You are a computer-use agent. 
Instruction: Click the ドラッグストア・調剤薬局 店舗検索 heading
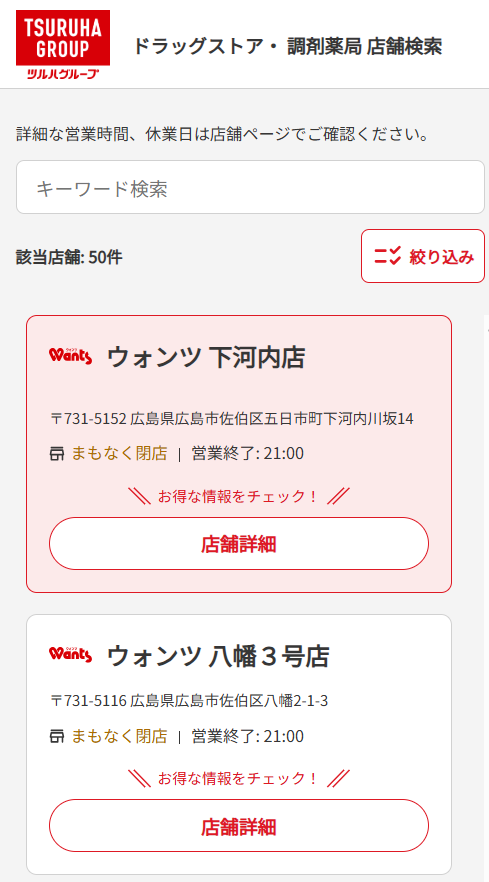[288, 47]
